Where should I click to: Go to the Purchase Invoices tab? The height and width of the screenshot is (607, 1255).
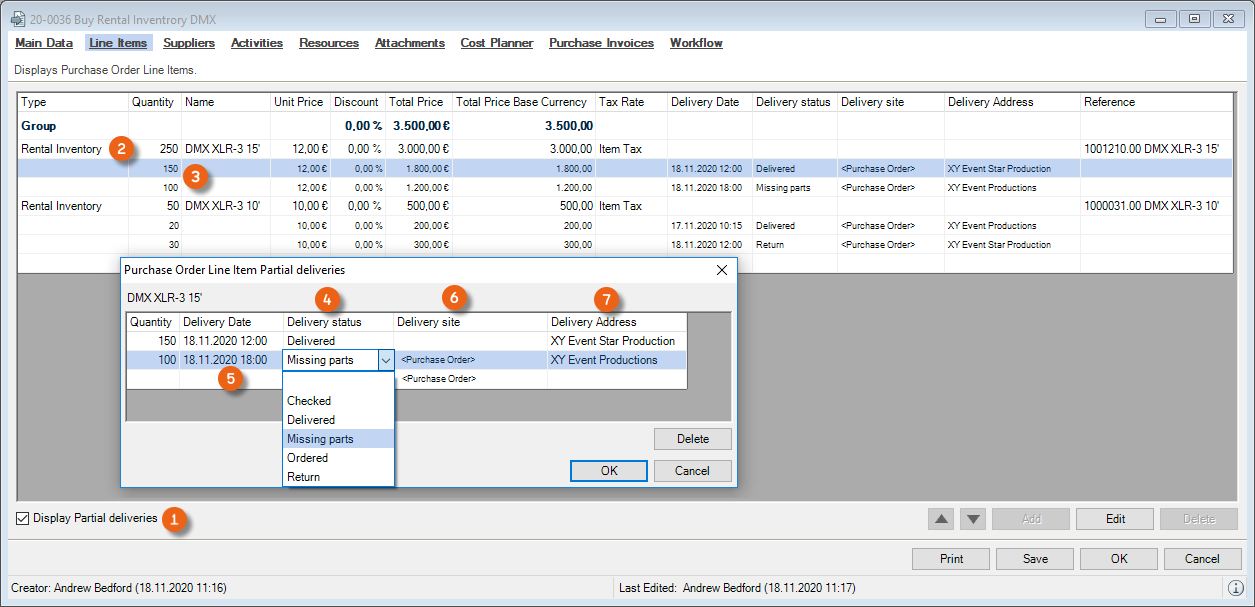(601, 43)
